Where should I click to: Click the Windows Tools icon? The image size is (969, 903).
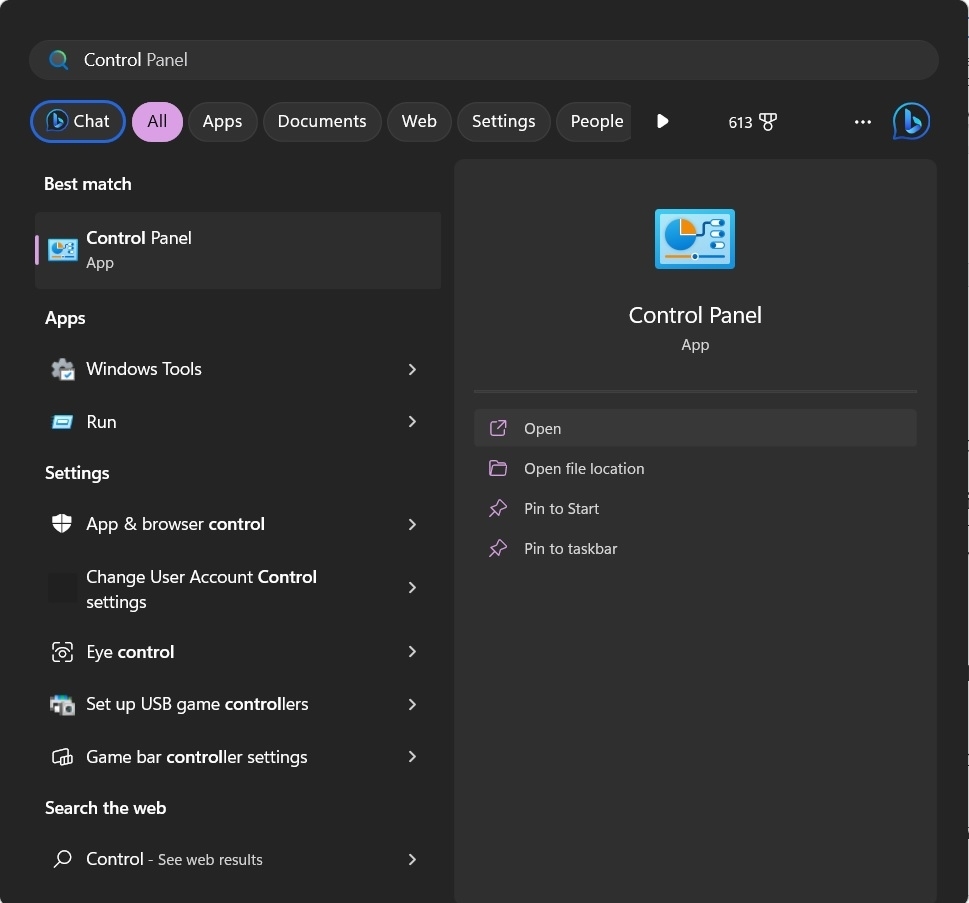coord(62,369)
